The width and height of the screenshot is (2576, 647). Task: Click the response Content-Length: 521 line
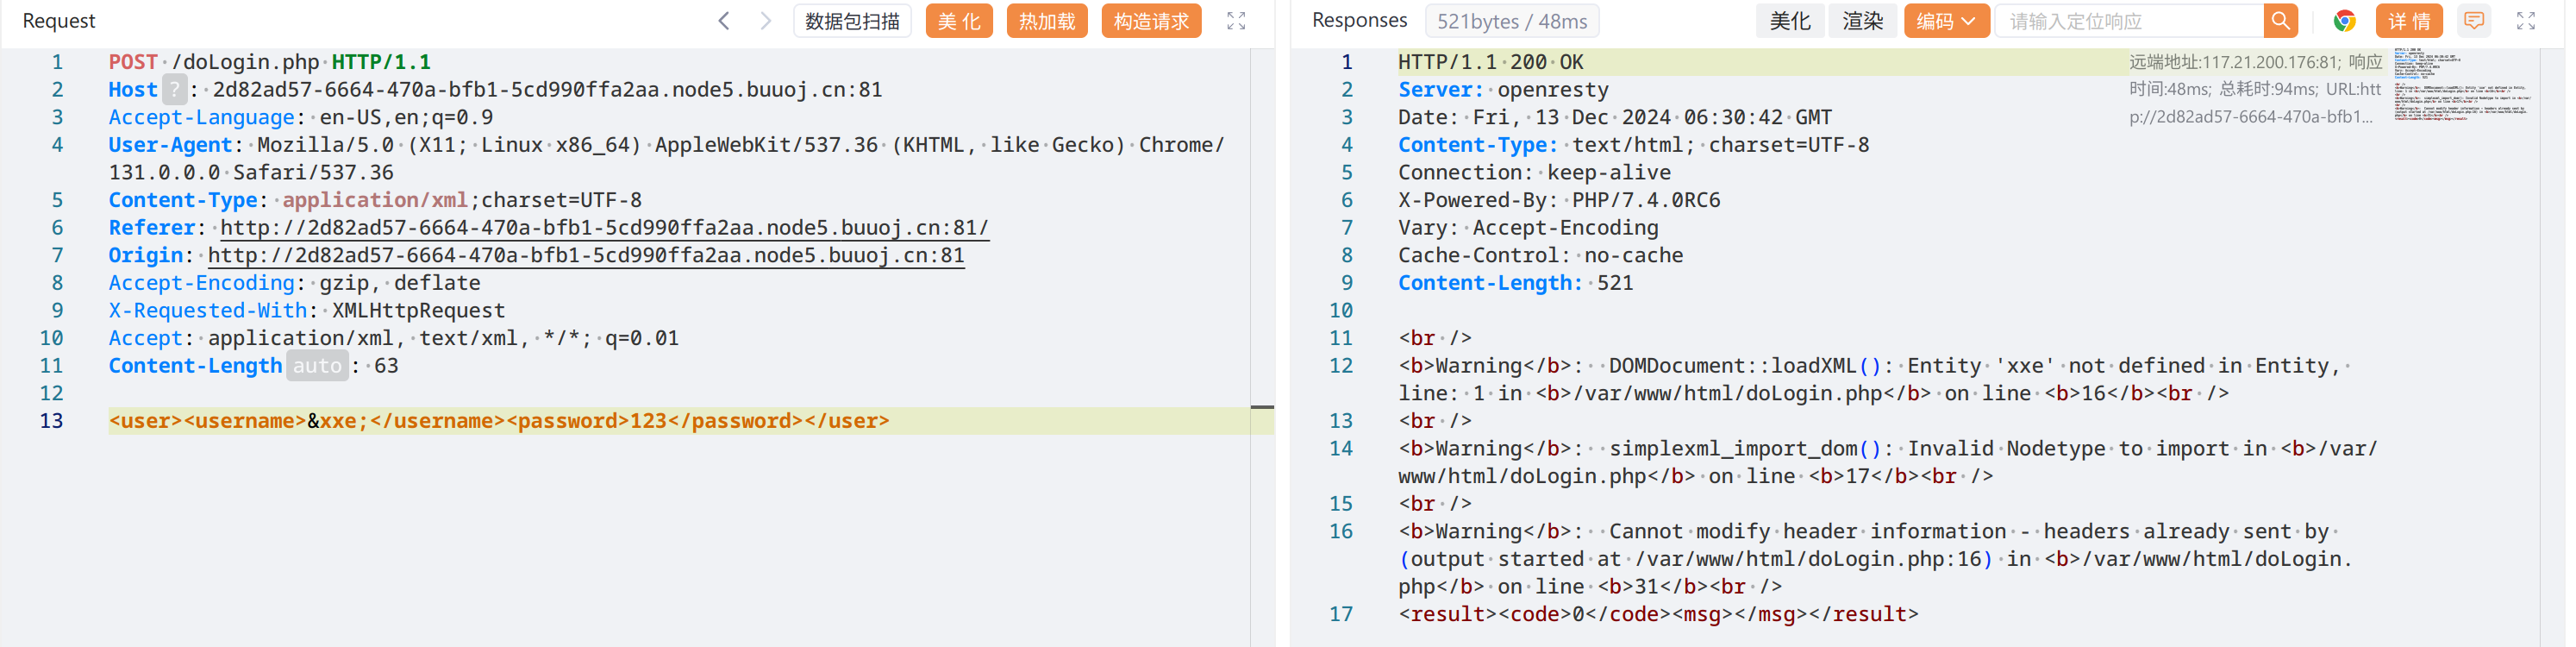pos(1516,283)
